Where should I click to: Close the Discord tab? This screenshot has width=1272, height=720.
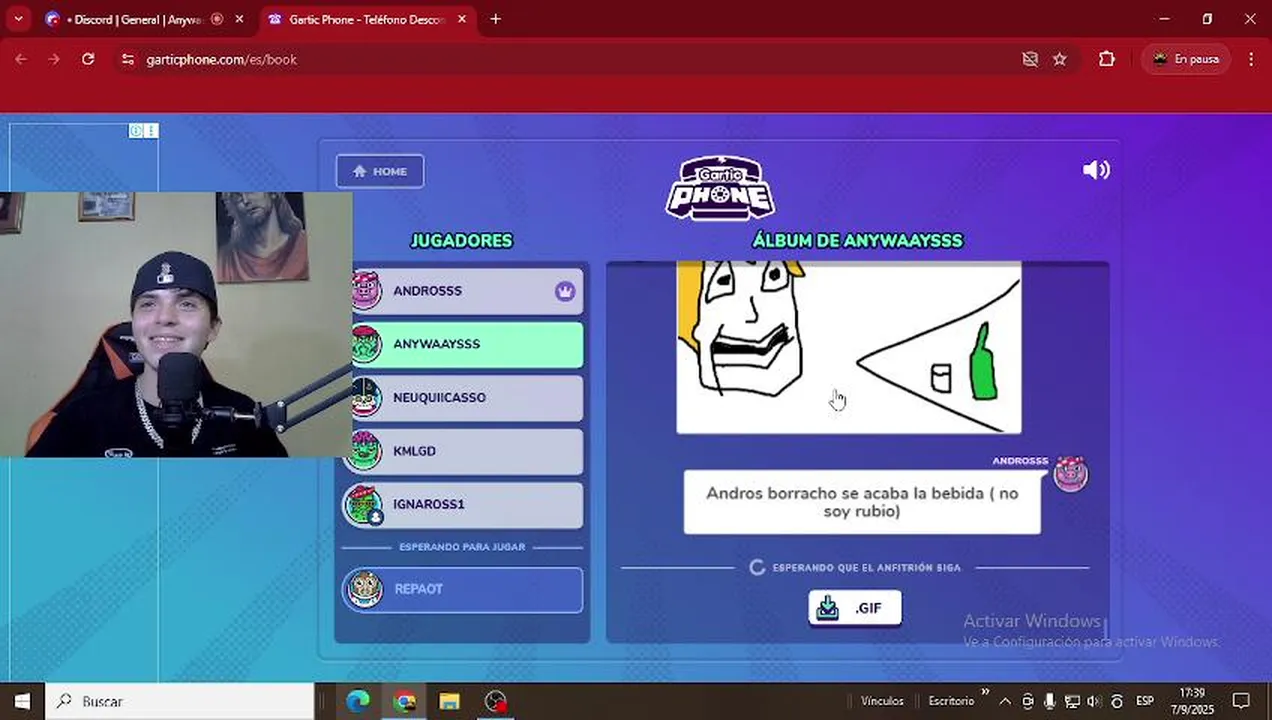[239, 19]
